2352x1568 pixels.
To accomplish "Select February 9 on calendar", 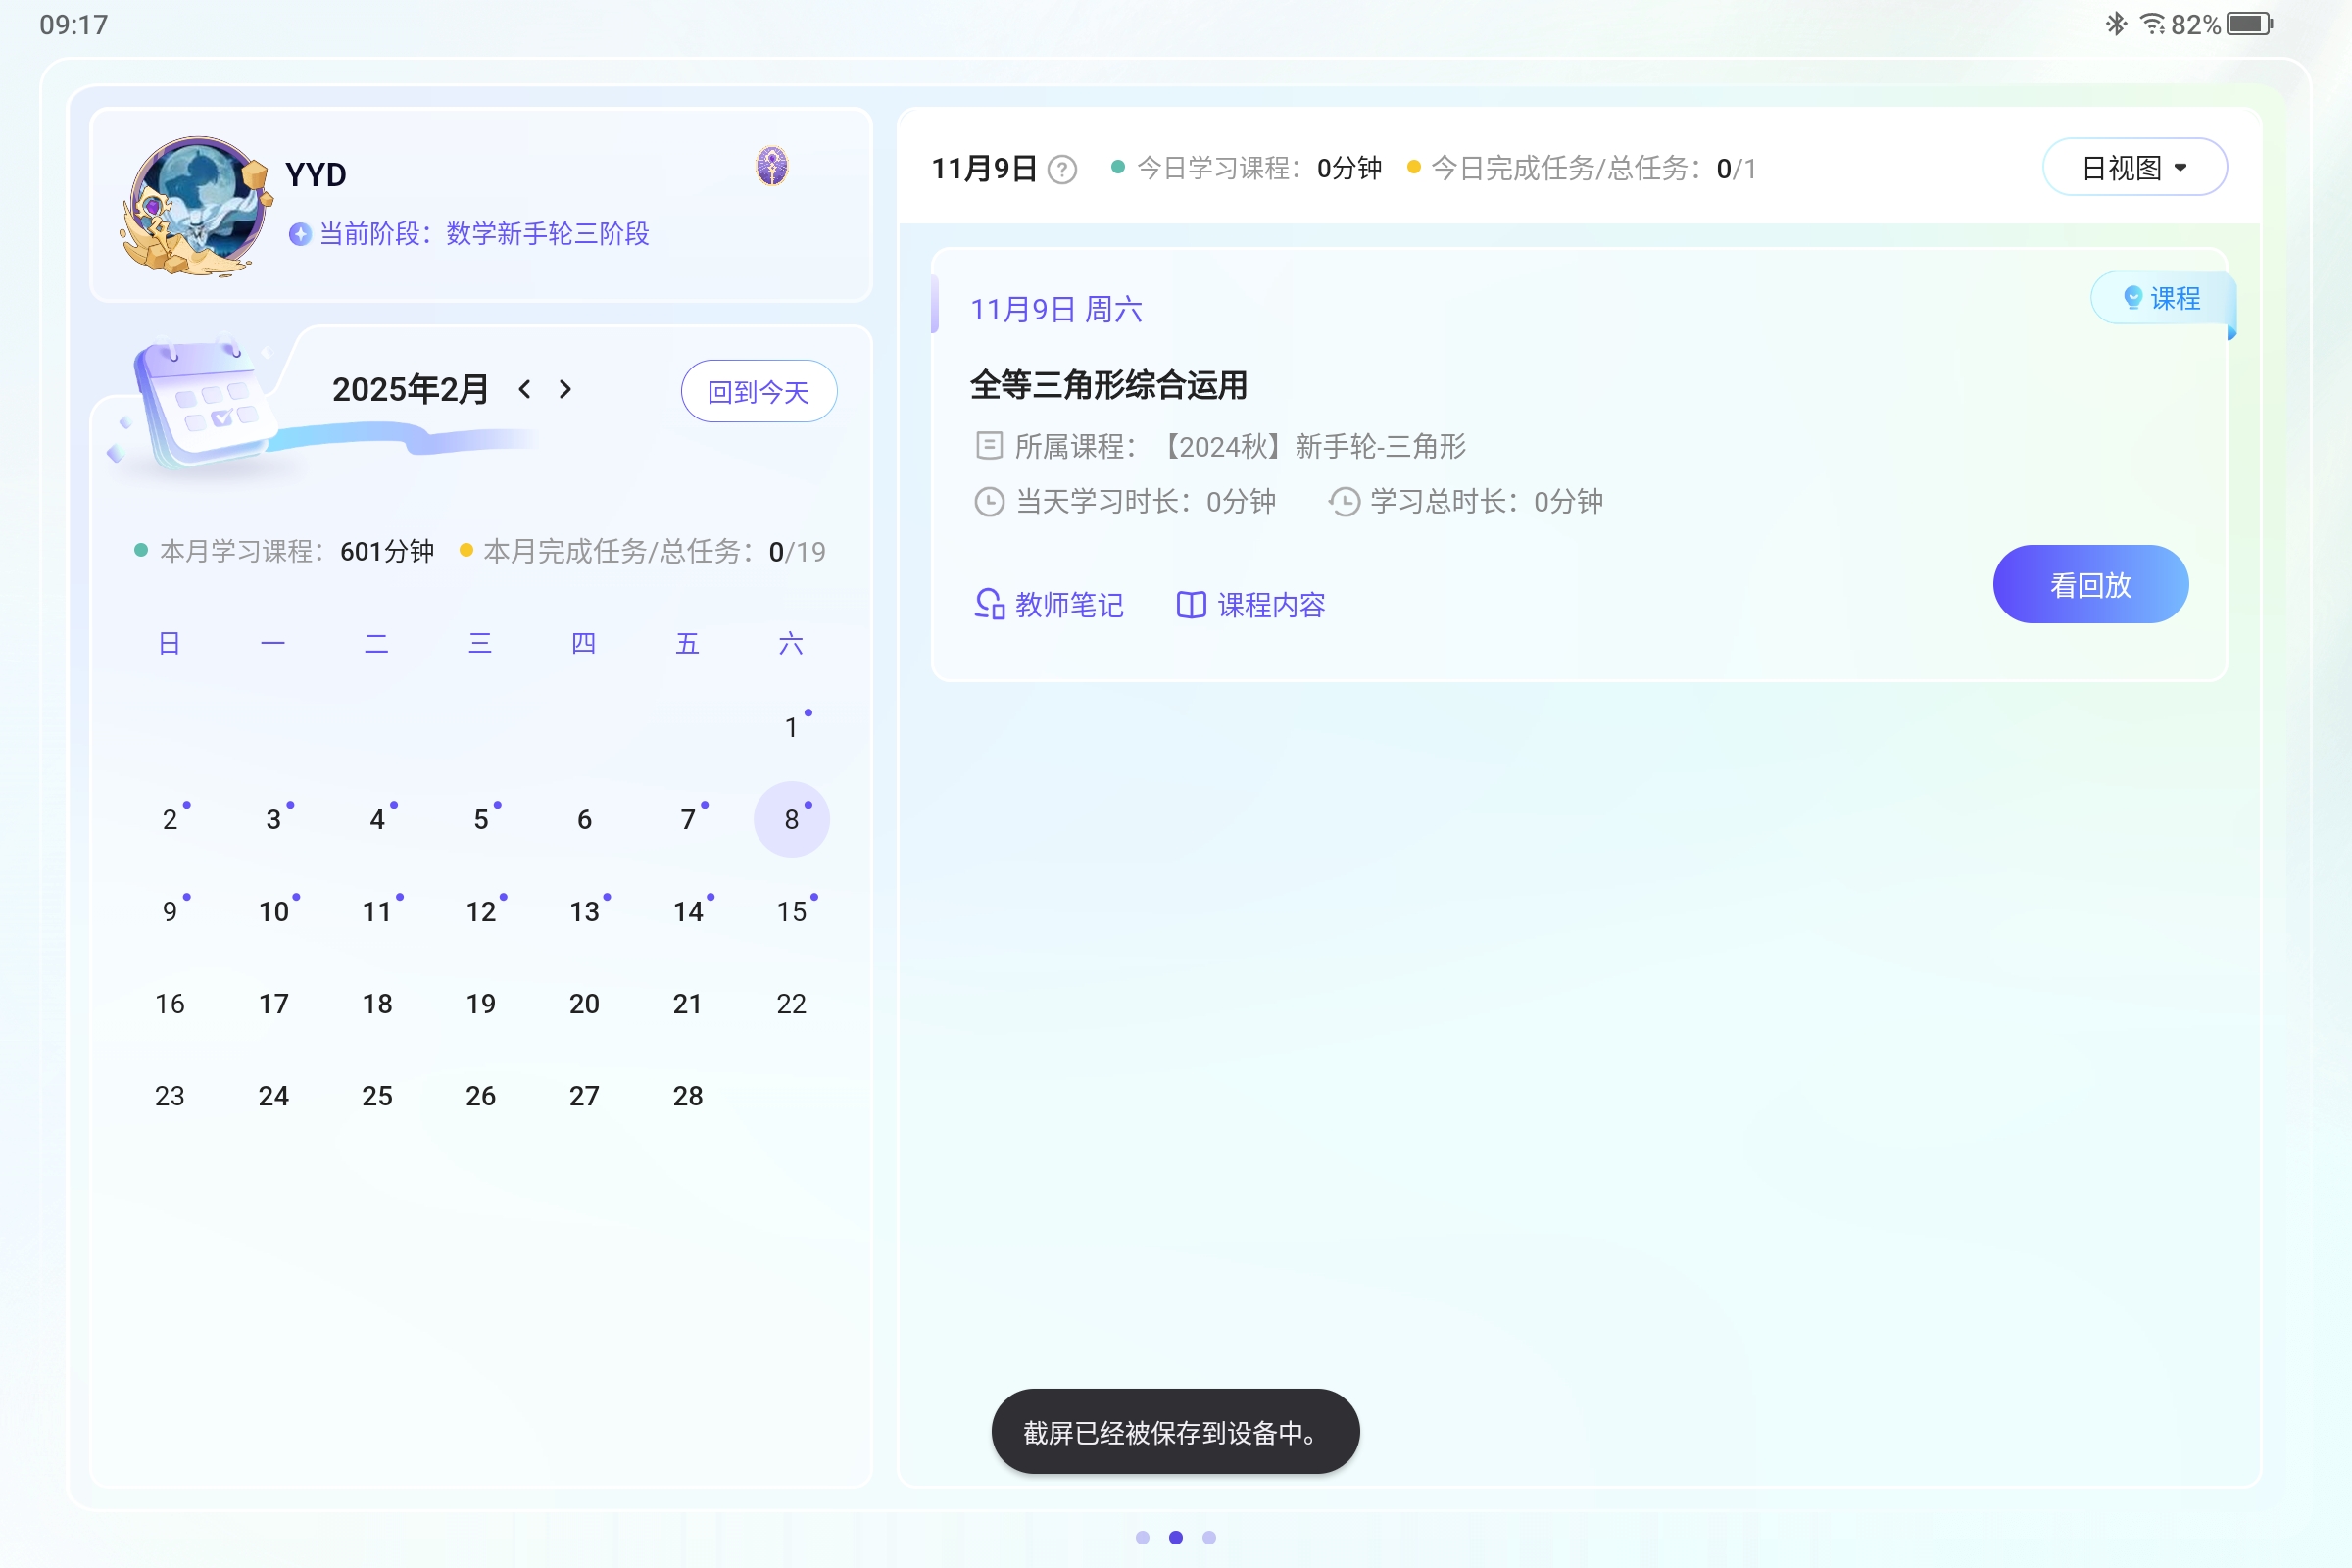I will 170,911.
